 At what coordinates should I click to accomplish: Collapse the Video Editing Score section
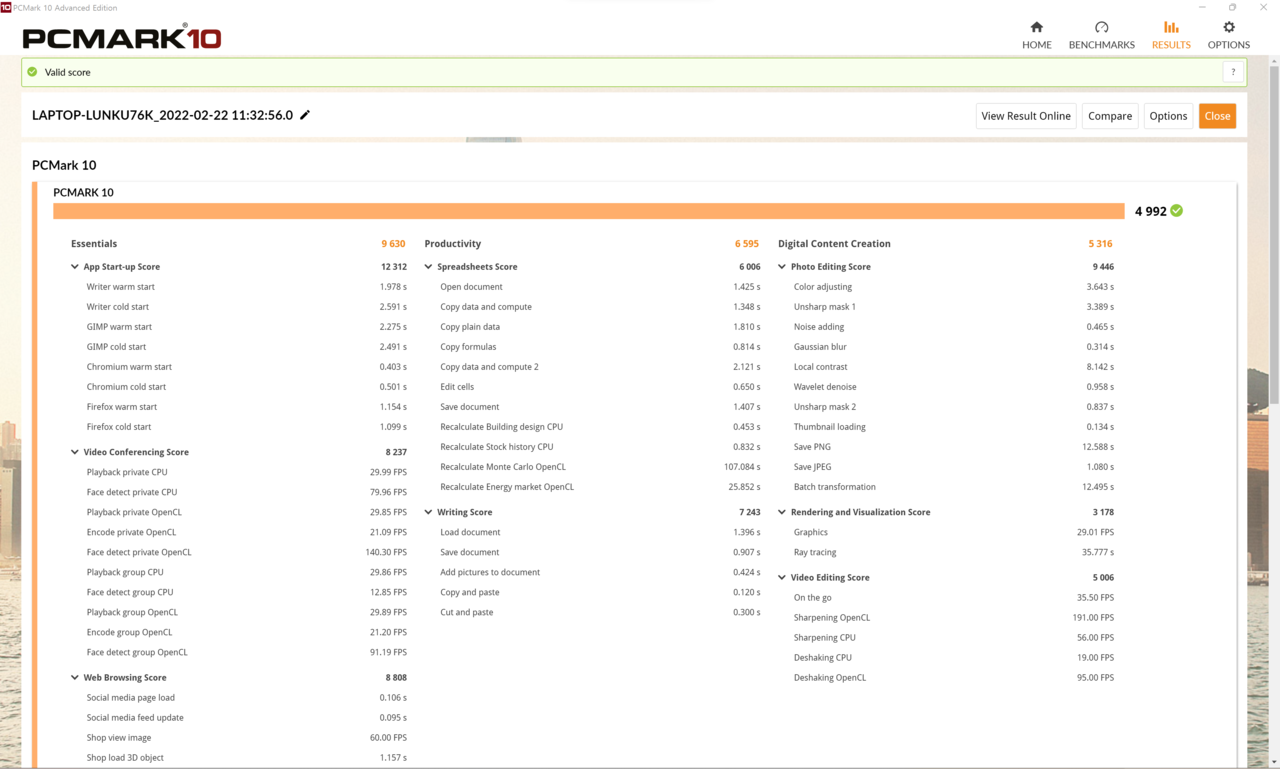782,578
